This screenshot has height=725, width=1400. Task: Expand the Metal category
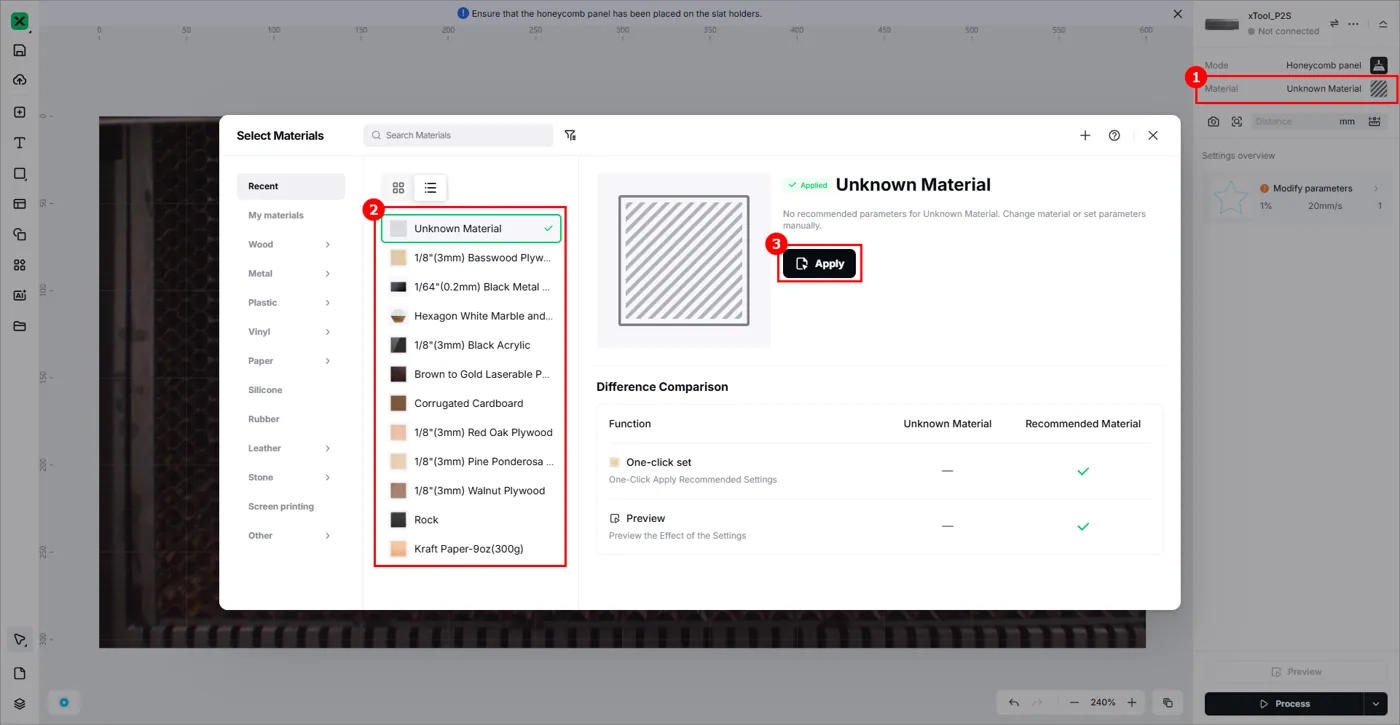[x=328, y=273]
